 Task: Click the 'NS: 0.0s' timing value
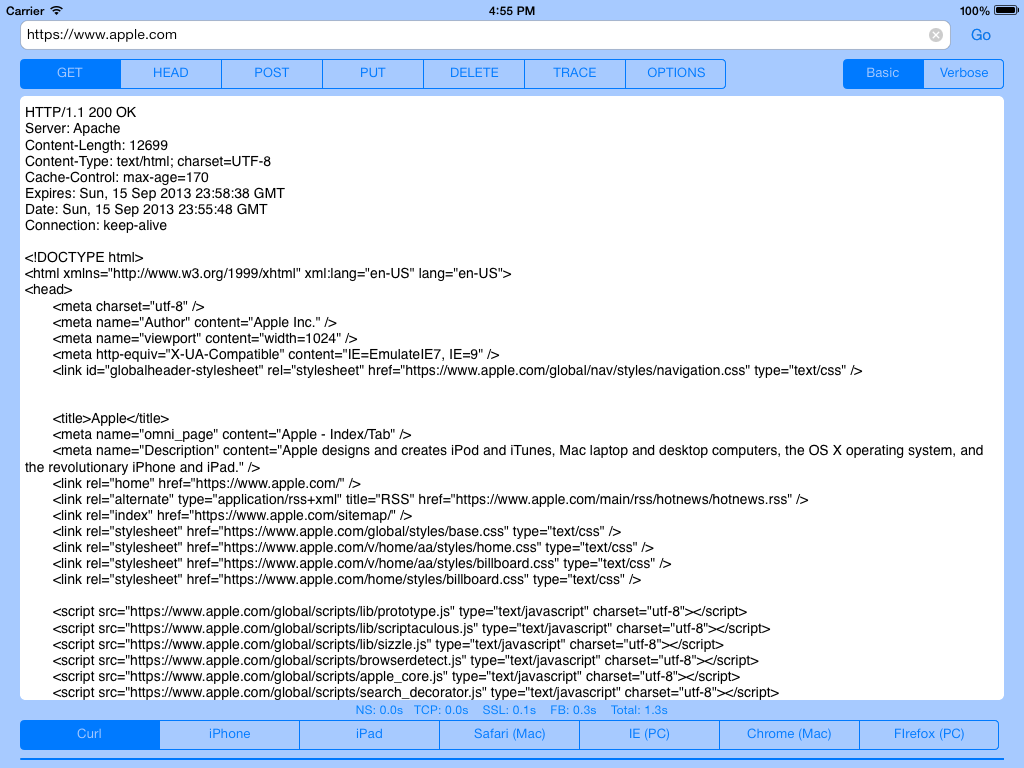[x=379, y=710]
